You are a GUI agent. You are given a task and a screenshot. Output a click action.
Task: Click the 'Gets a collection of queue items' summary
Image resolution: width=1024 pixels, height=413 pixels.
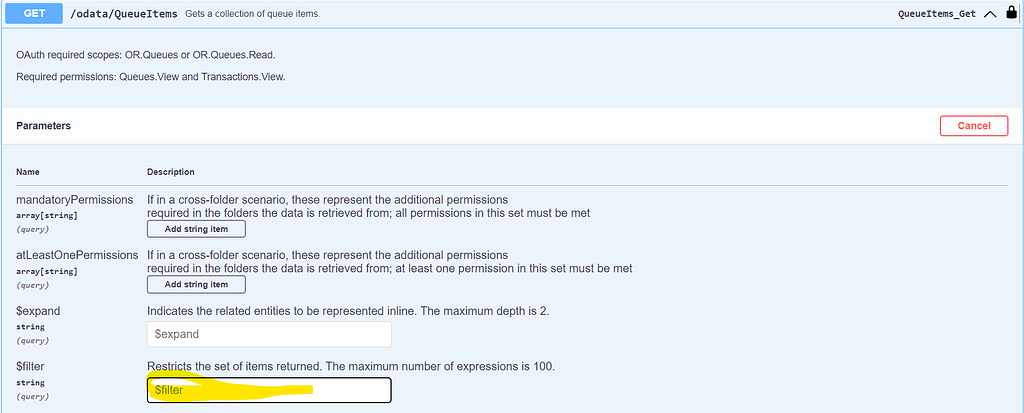[252, 14]
